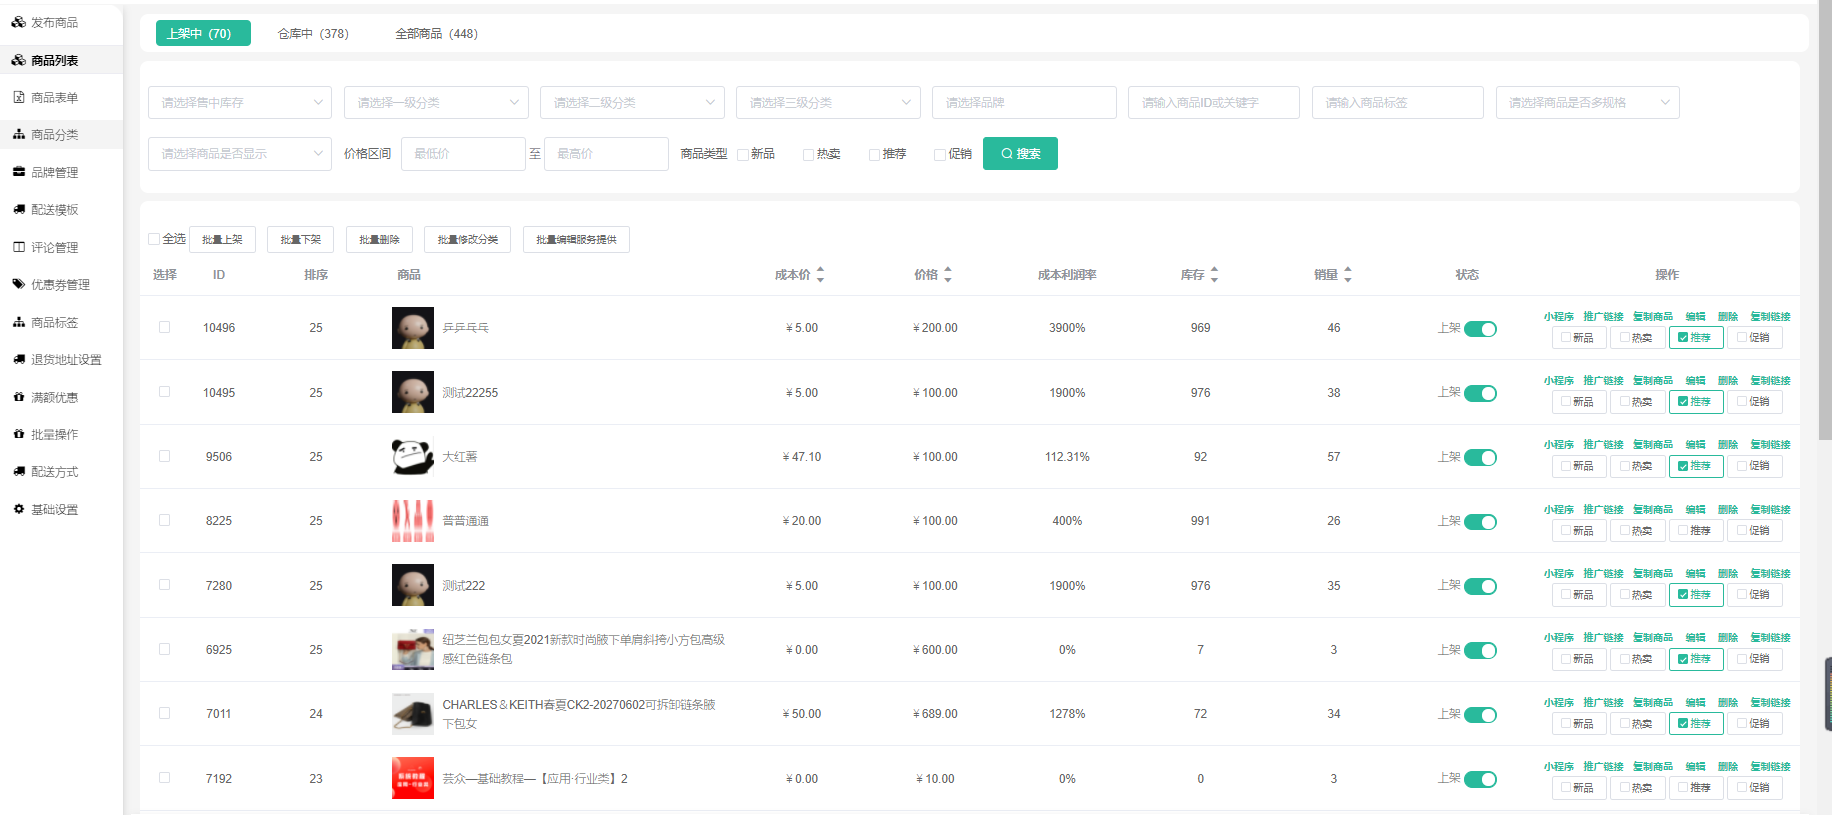Tick the 热卖 product type filter checkbox
This screenshot has width=1832, height=815.
(808, 154)
